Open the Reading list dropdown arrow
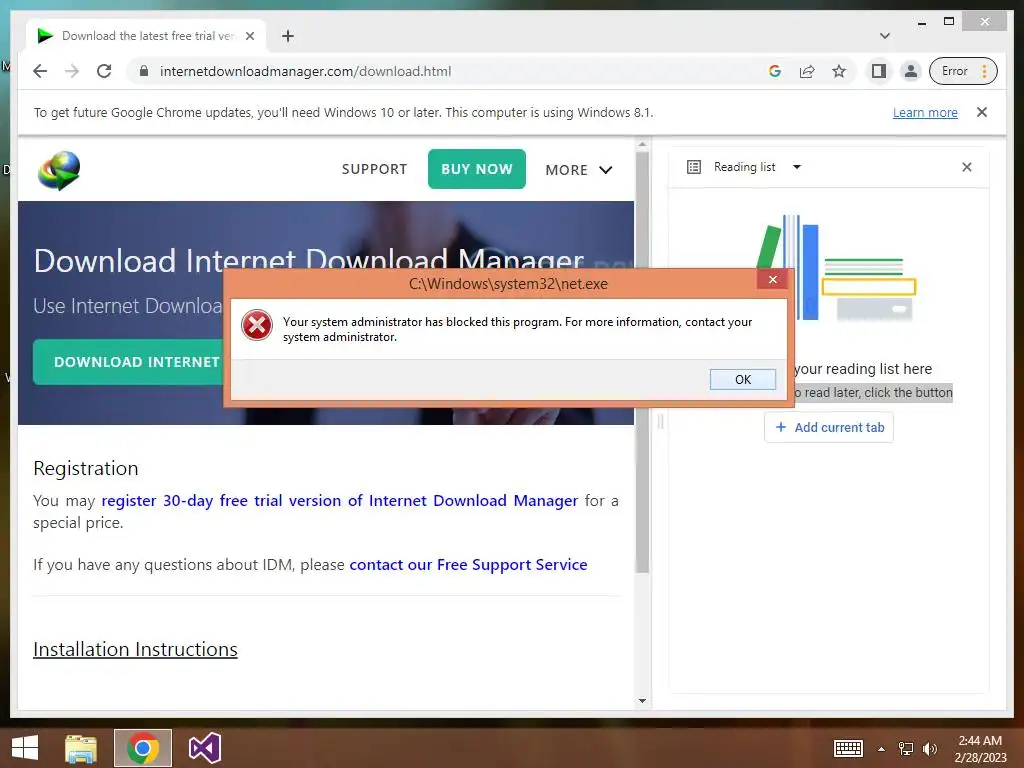This screenshot has height=768, width=1024. coord(797,167)
